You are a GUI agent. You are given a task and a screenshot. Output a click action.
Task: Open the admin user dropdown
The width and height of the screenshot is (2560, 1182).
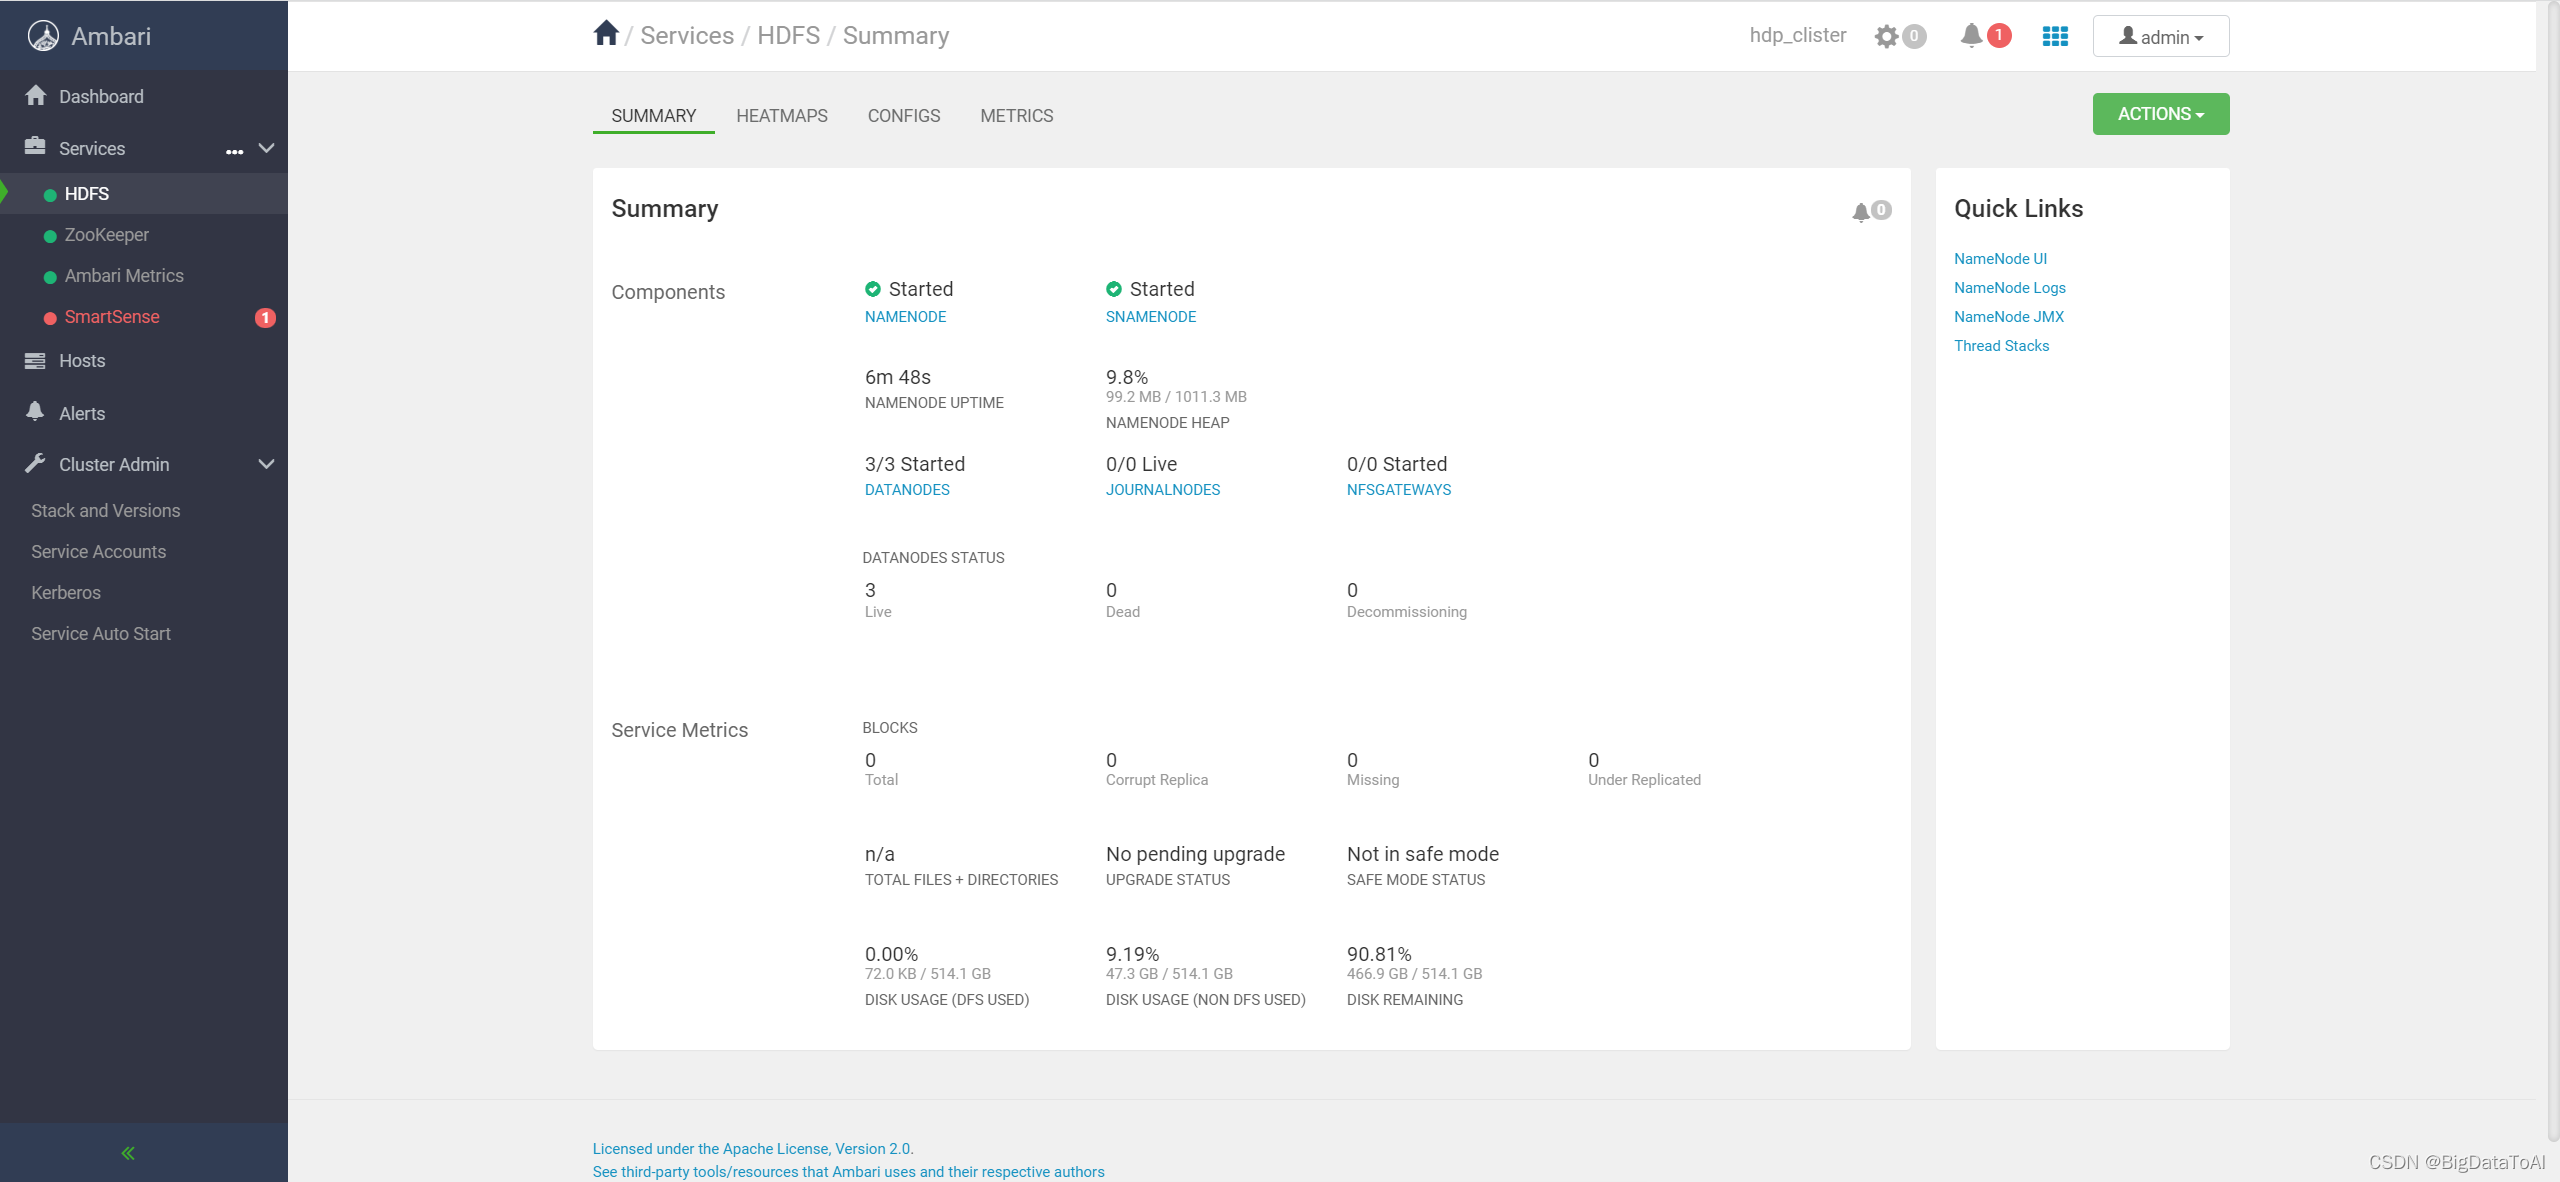tap(2160, 36)
